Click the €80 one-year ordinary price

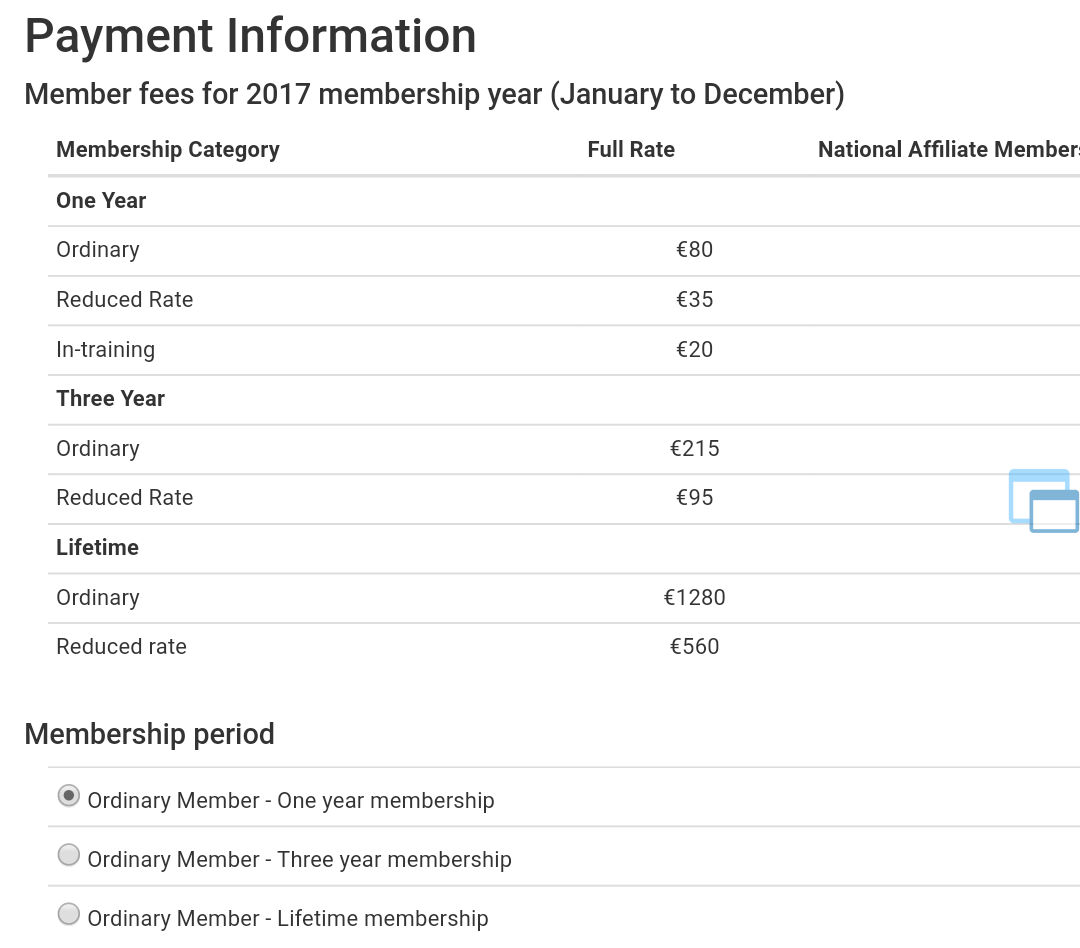(x=694, y=249)
